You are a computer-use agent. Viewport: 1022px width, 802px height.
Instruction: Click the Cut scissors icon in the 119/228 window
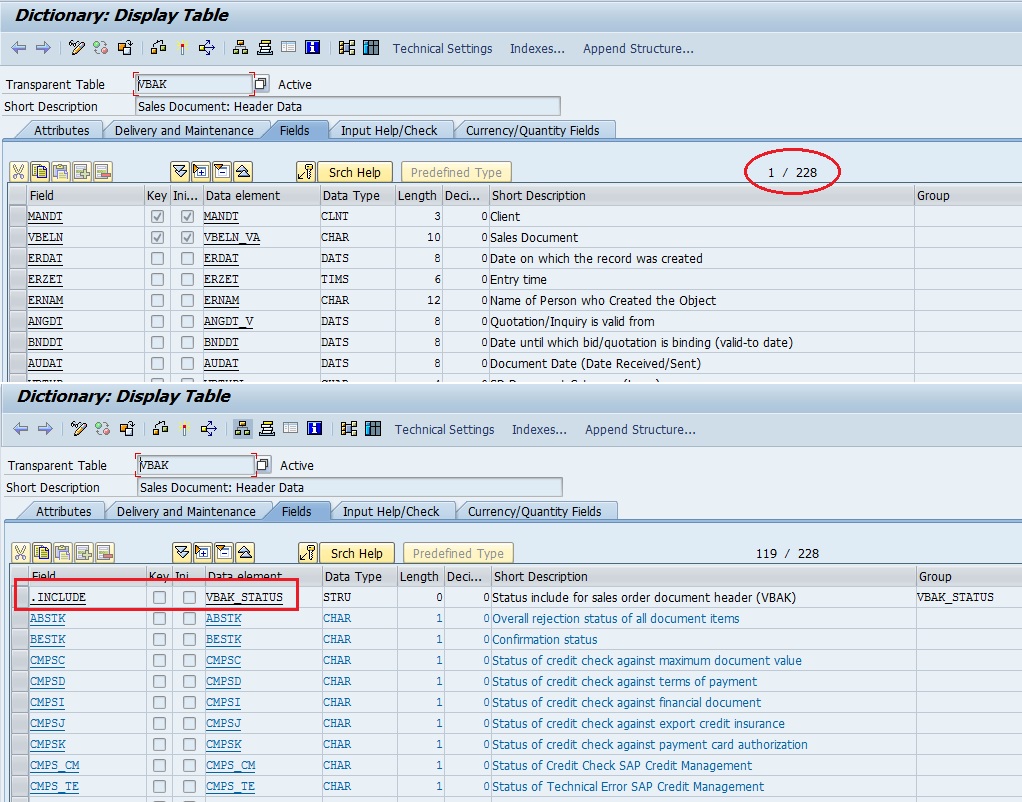(20, 553)
